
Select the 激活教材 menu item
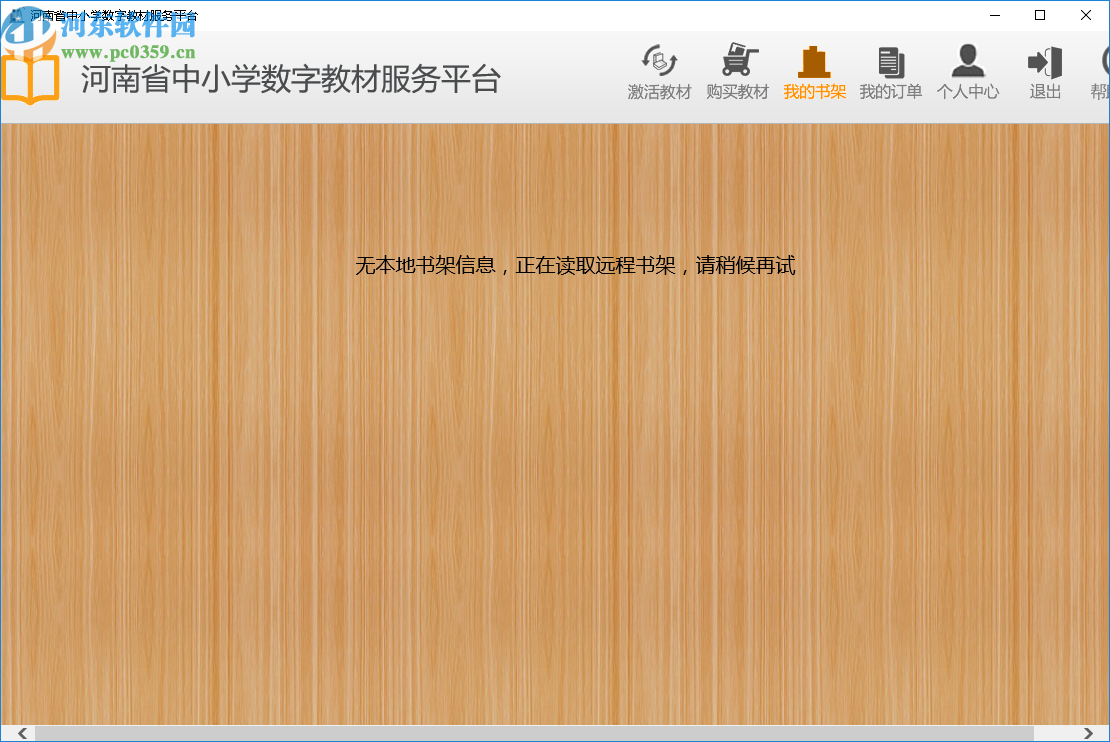pyautogui.click(x=659, y=90)
